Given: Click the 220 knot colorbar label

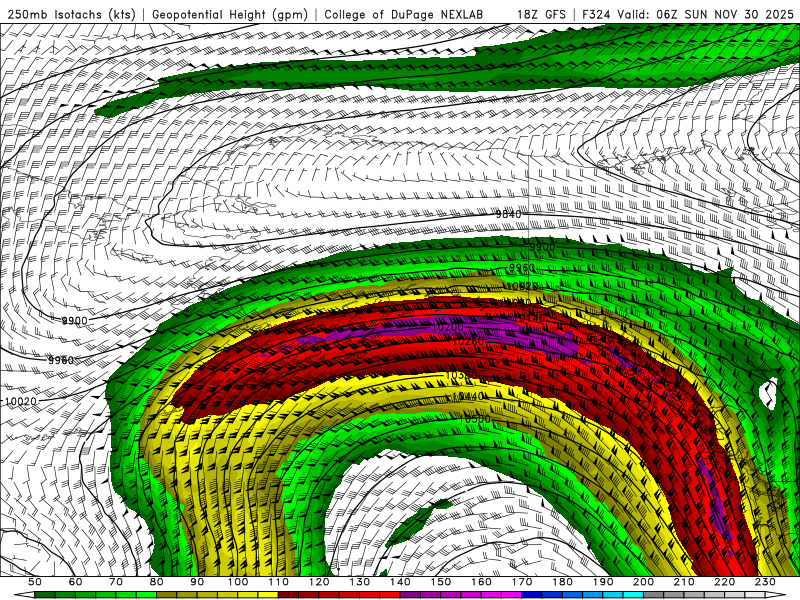Looking at the screenshot, I should click(725, 582).
